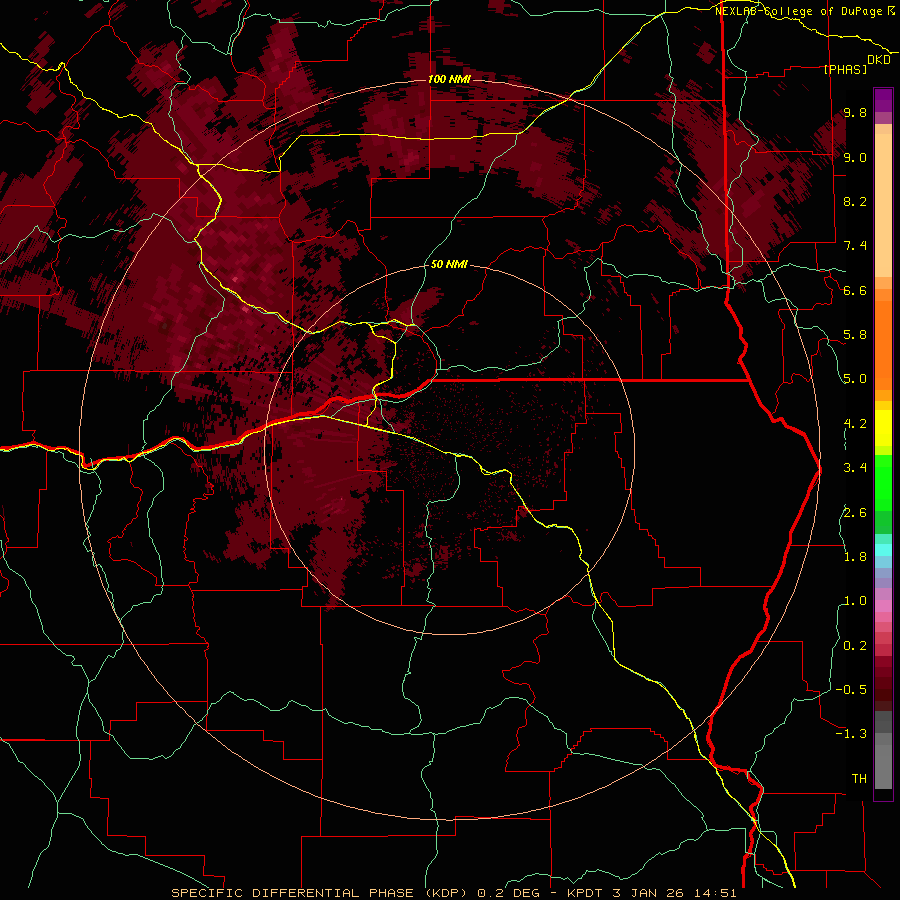
Task: Click the 0.2 value on the color scale
Action: point(855,645)
